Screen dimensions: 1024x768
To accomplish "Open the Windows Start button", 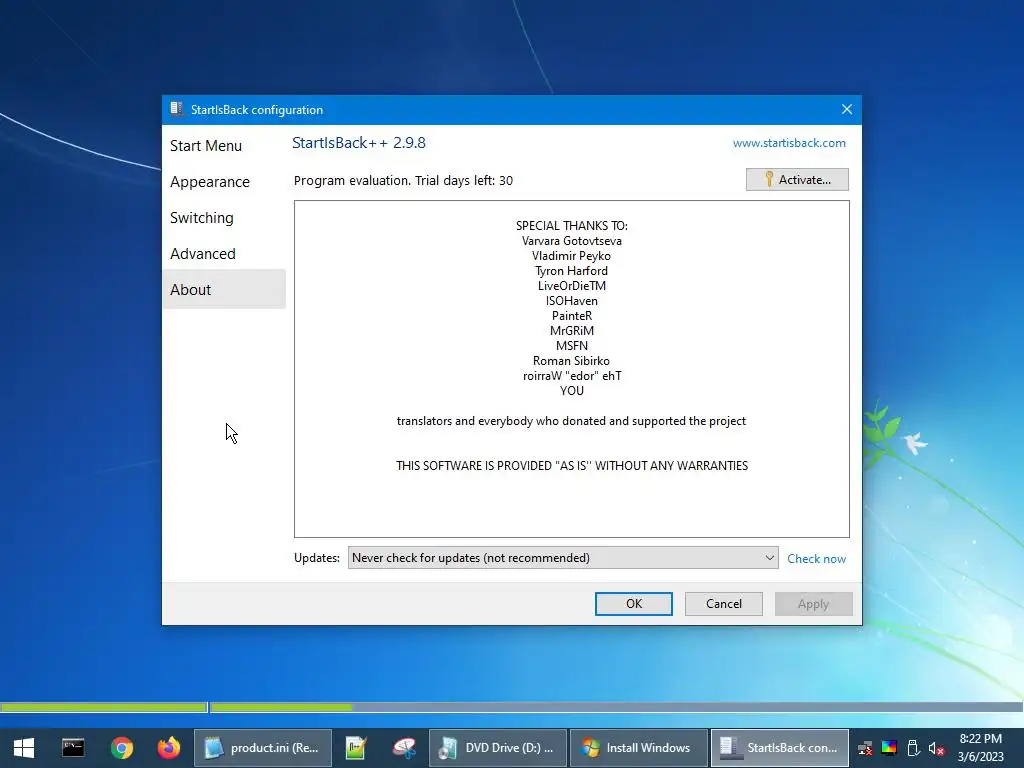I will click(24, 748).
